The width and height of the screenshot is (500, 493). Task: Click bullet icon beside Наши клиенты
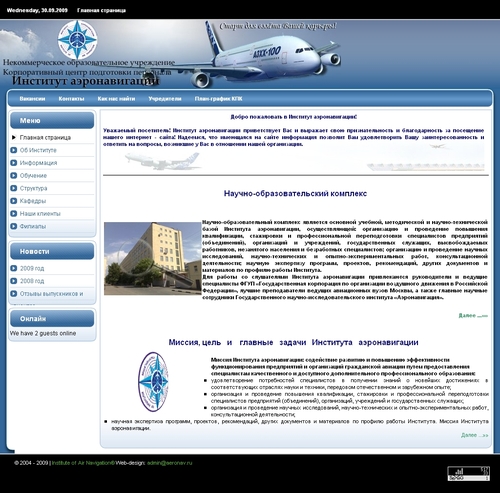14,214
